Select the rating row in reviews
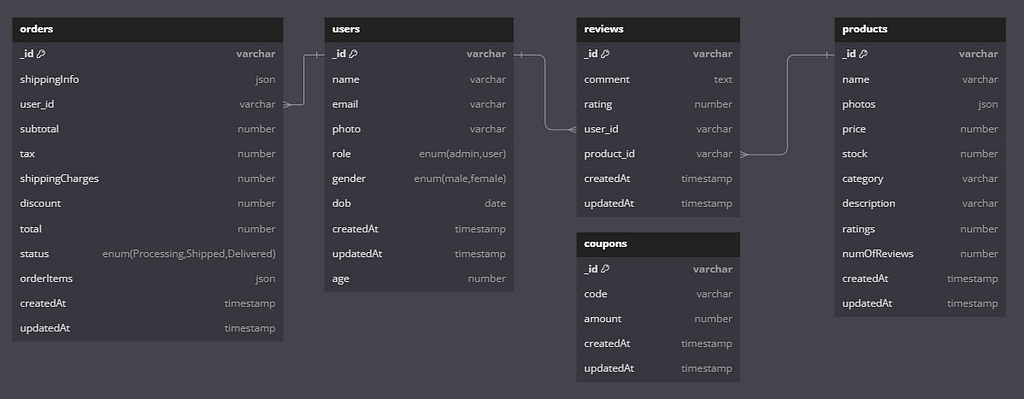 658,104
